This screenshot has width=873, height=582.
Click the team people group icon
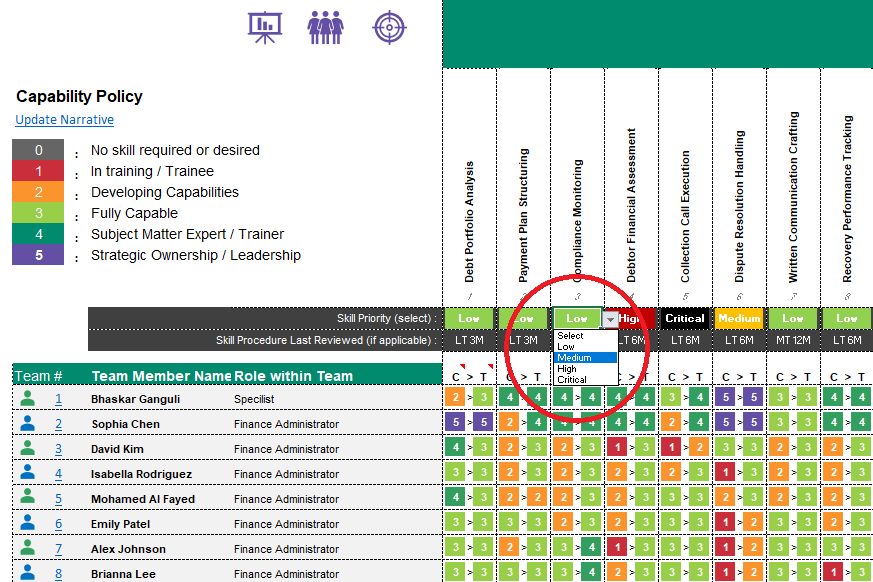(x=326, y=28)
